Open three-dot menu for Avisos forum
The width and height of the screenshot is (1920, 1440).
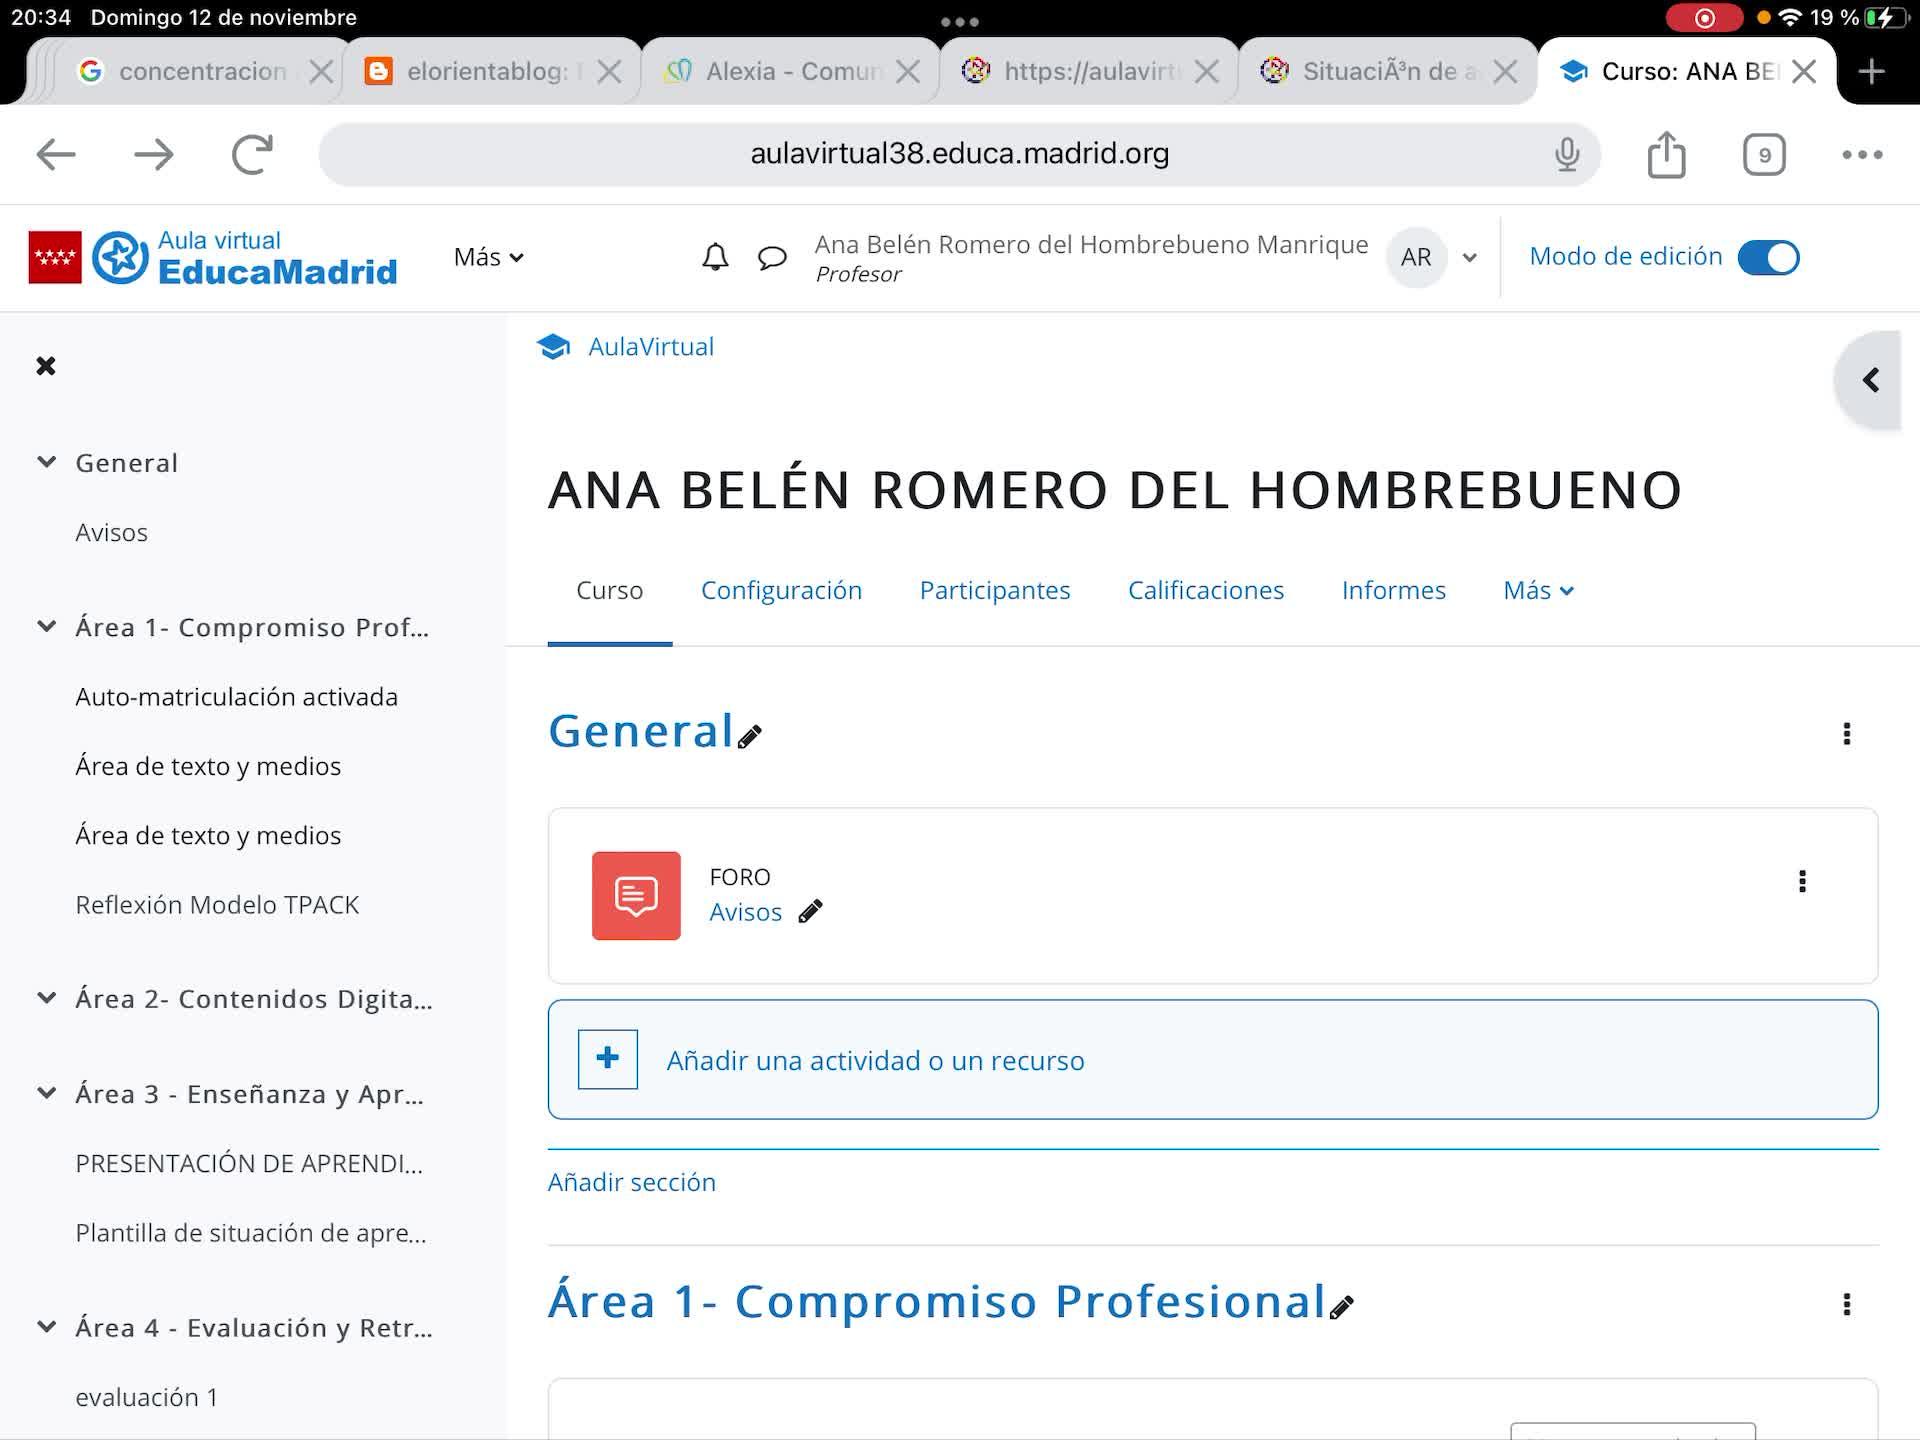(x=1802, y=881)
